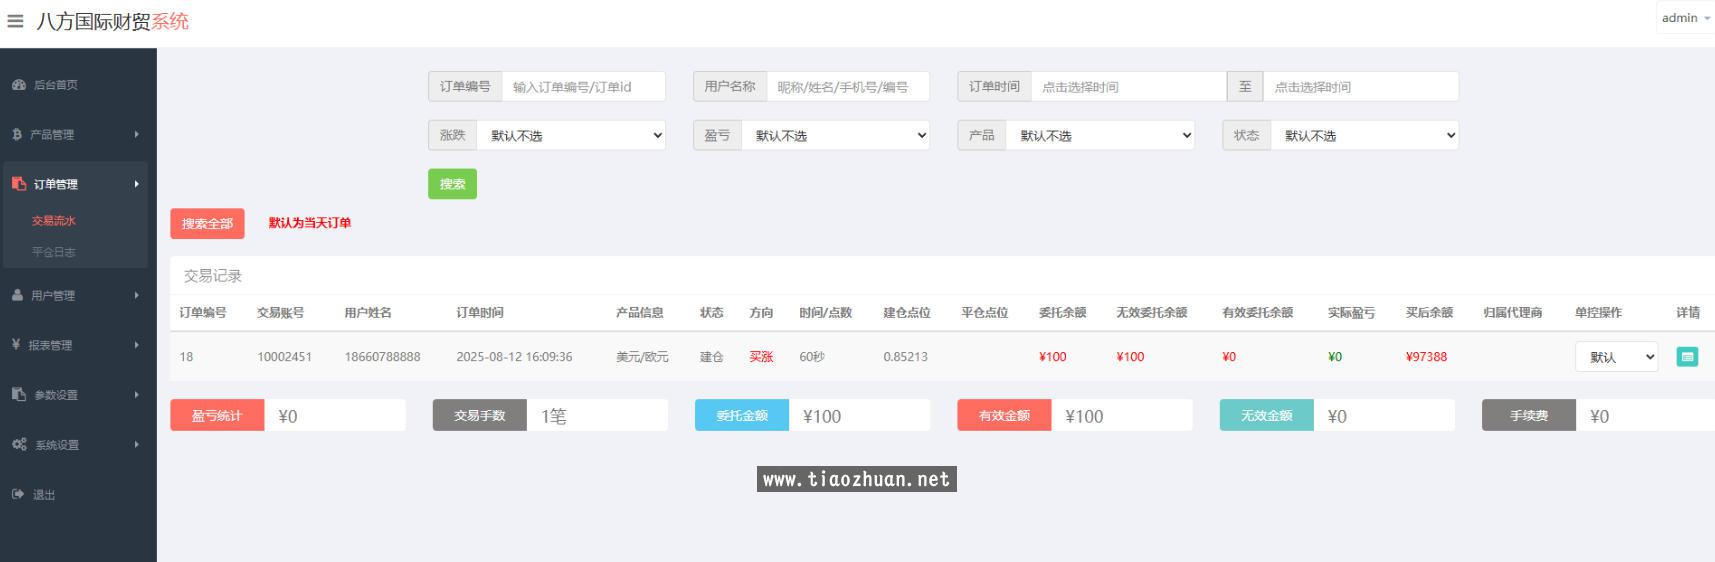The height and width of the screenshot is (562, 1715).
Task: Open the 涨跌 dropdown filter
Action: 571,136
